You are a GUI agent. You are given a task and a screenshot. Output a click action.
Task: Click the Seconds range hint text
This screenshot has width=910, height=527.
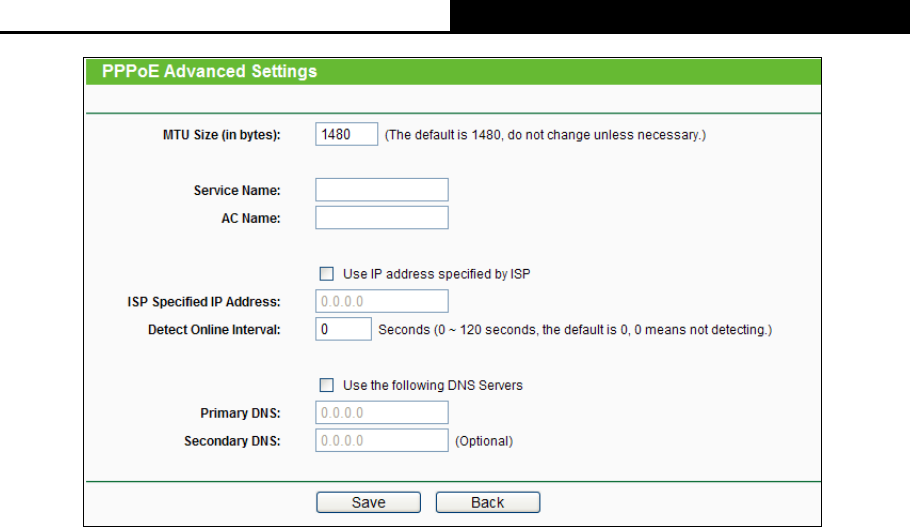tap(575, 330)
